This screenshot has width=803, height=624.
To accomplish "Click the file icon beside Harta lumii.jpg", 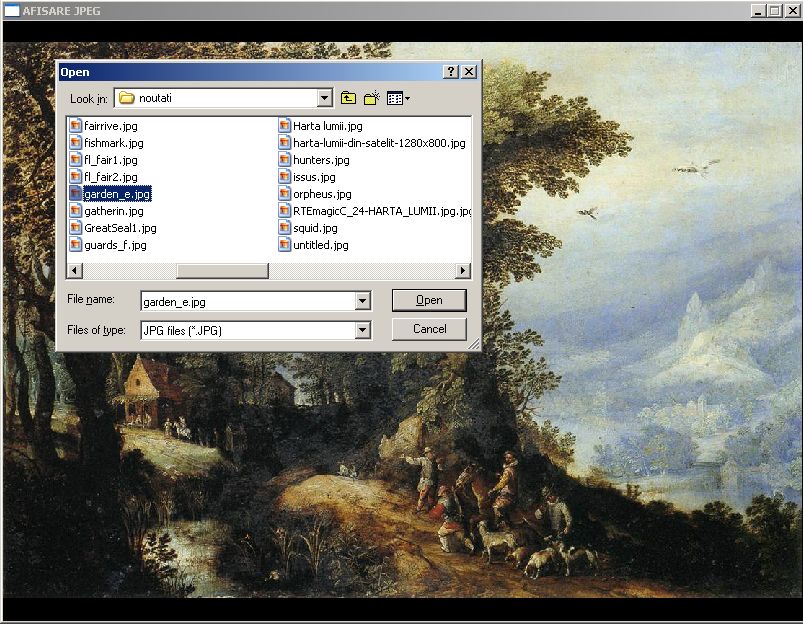I will click(285, 126).
